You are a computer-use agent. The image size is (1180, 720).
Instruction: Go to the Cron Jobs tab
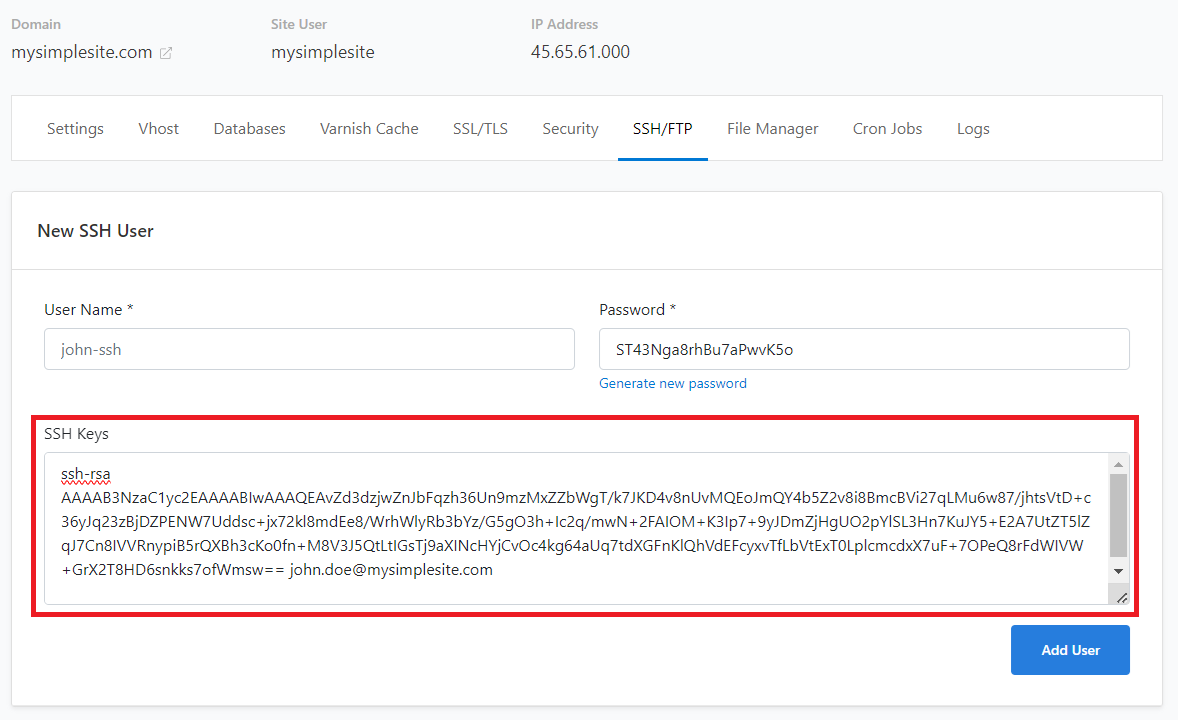point(887,128)
